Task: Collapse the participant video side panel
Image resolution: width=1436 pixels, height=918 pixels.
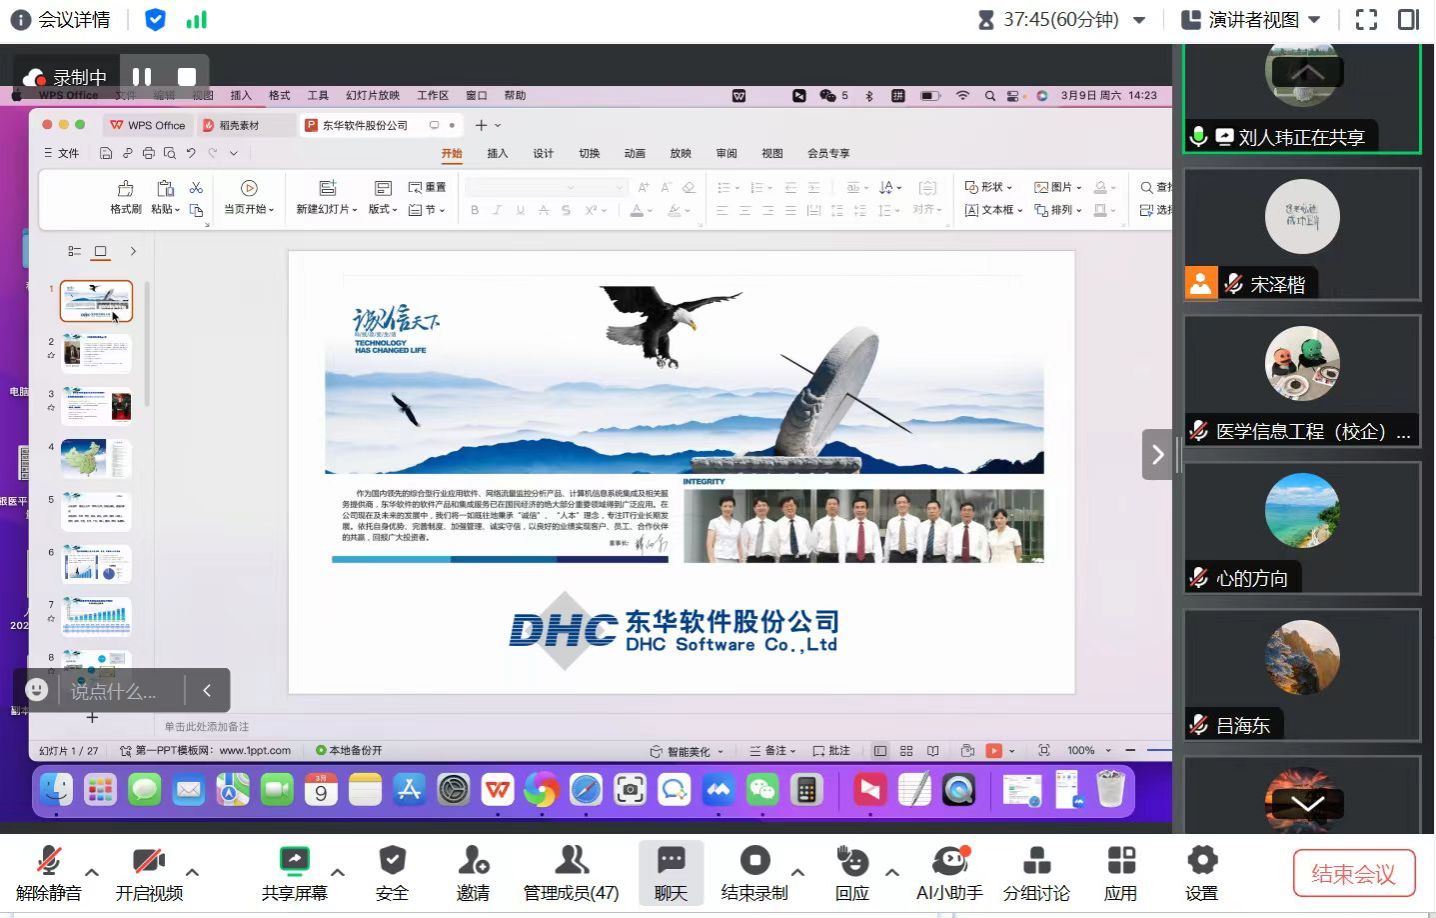Action: [1157, 455]
